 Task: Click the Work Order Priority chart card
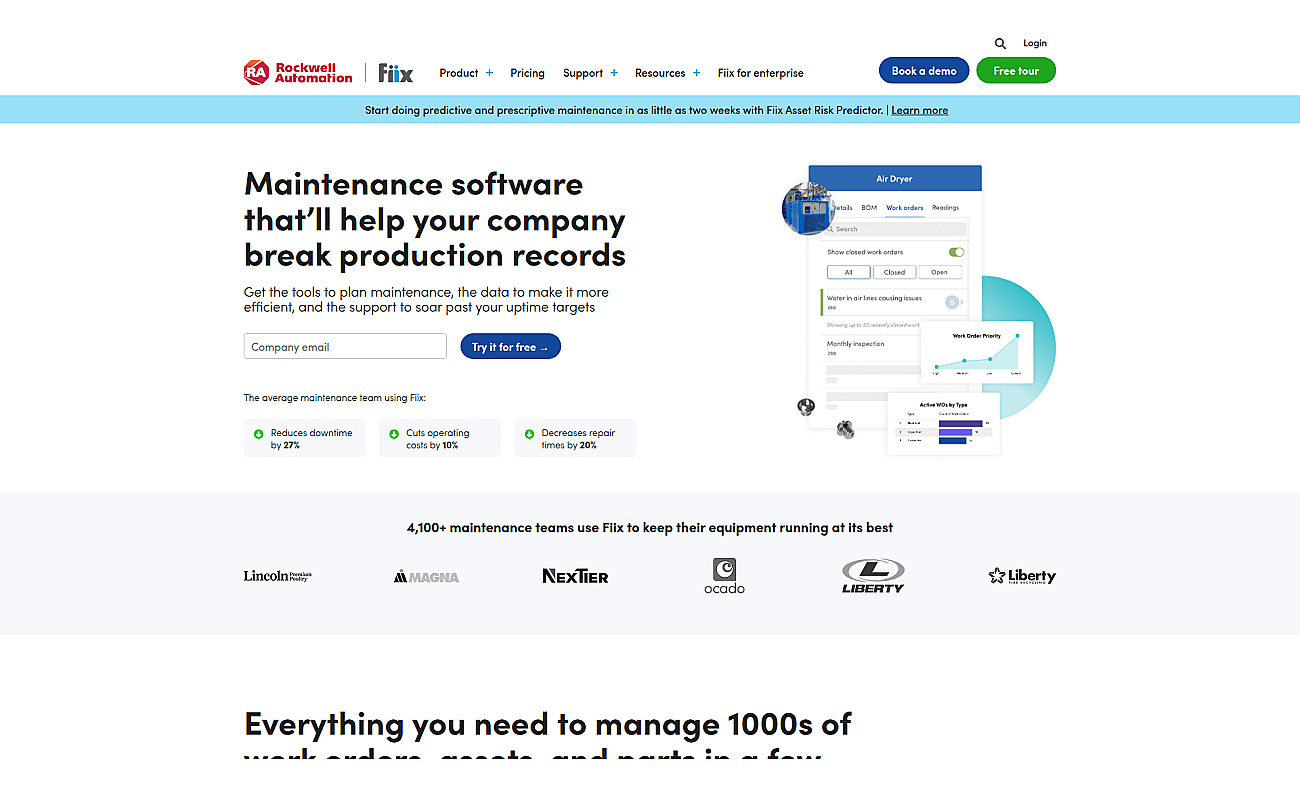click(977, 352)
